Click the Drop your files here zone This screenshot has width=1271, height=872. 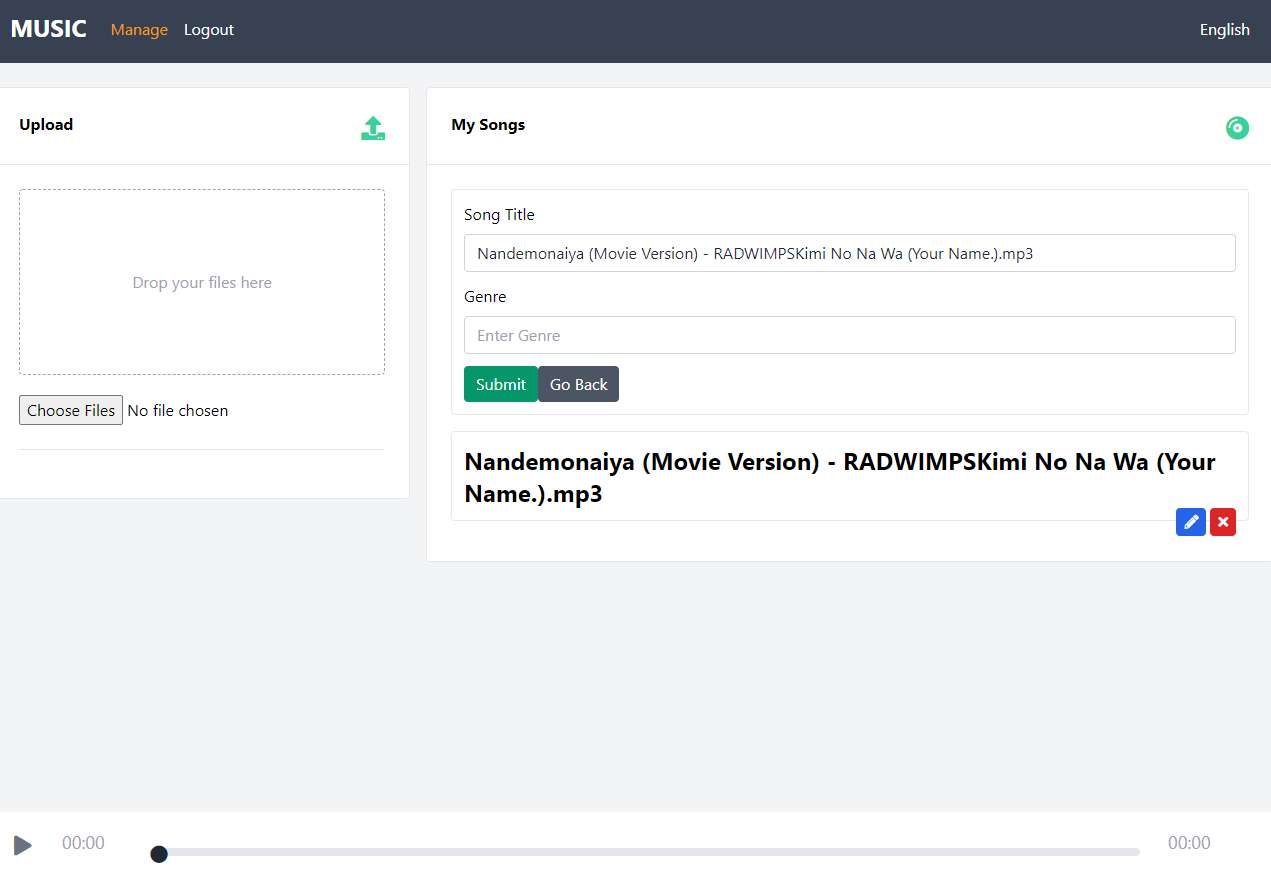click(x=202, y=282)
